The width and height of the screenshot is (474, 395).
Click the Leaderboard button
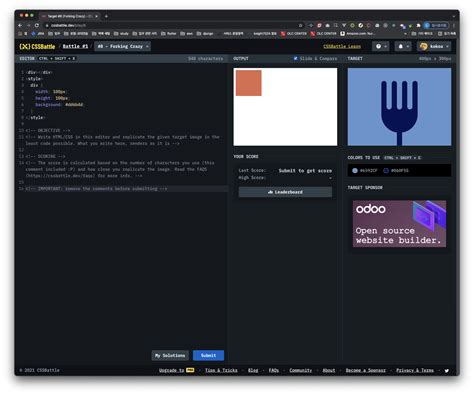(285, 192)
